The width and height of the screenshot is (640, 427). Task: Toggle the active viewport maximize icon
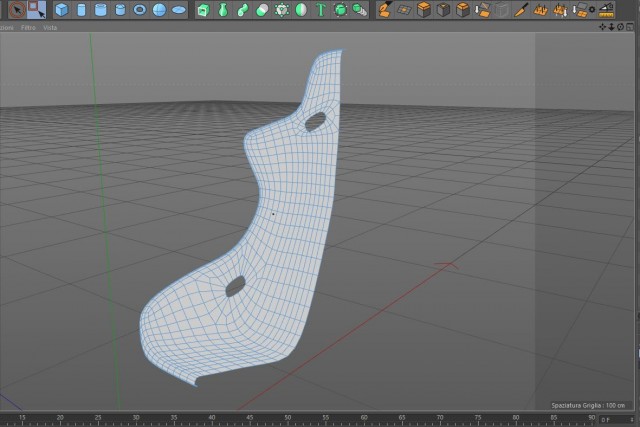(630, 27)
